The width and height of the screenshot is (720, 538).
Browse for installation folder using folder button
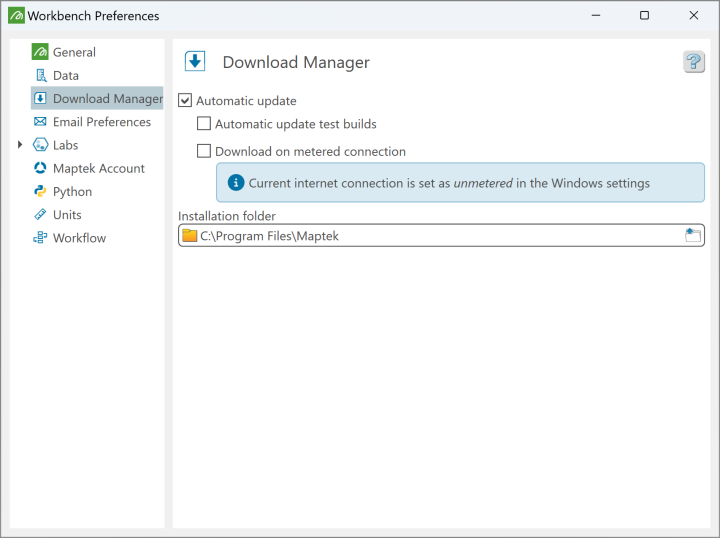(x=693, y=236)
